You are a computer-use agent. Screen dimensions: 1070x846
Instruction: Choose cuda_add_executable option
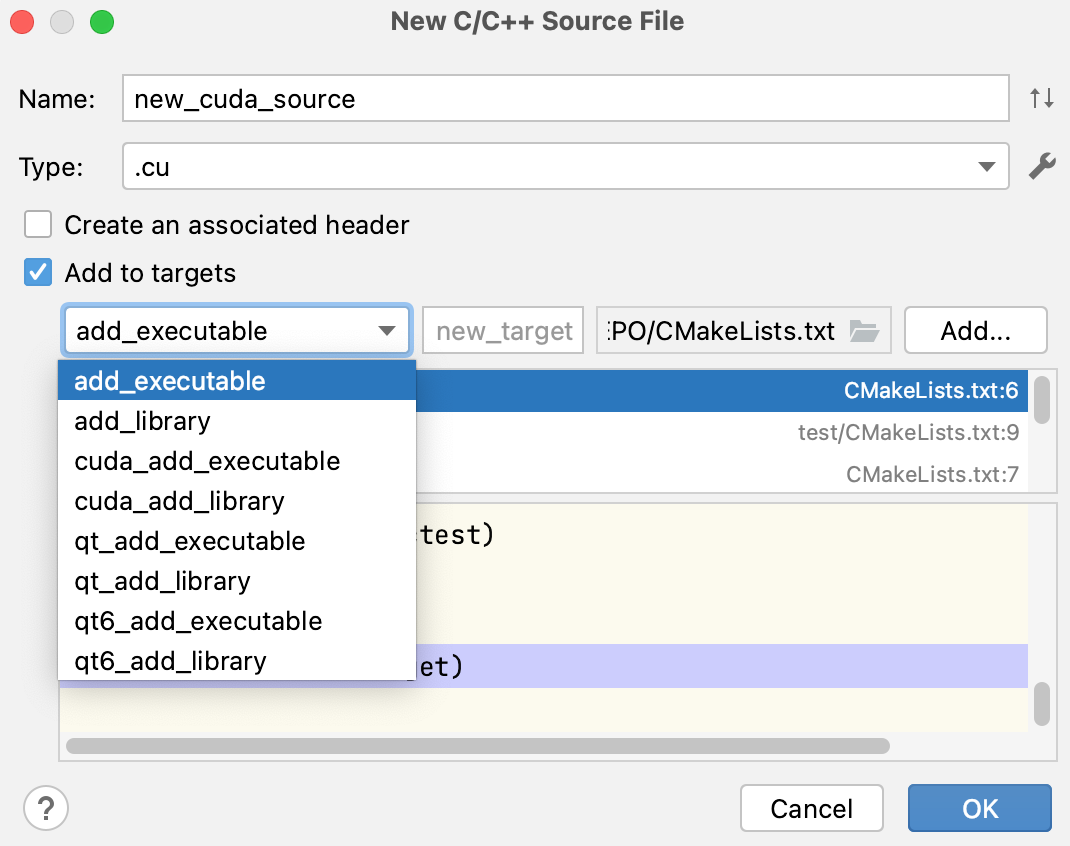click(x=207, y=461)
